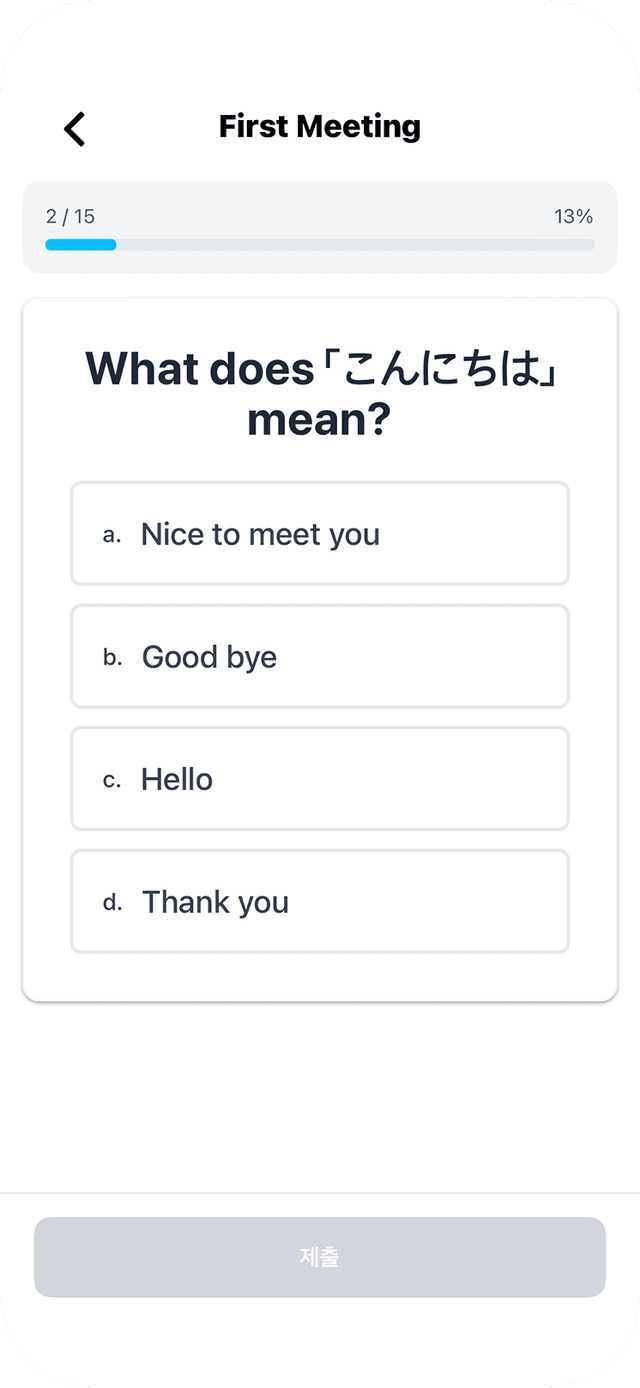This screenshot has width=640, height=1388.
Task: Click the 'd.' letter marker
Action: pos(113,902)
